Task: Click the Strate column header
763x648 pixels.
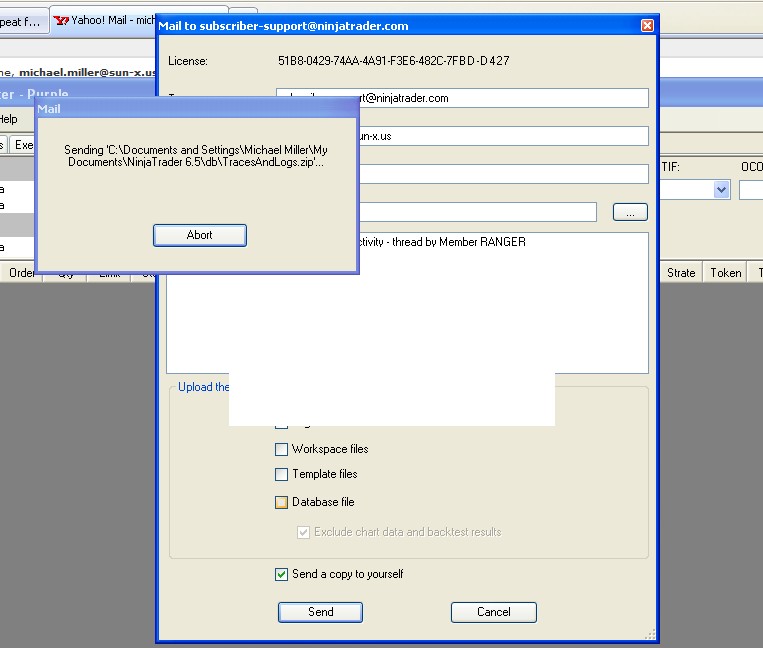Action: (x=681, y=272)
